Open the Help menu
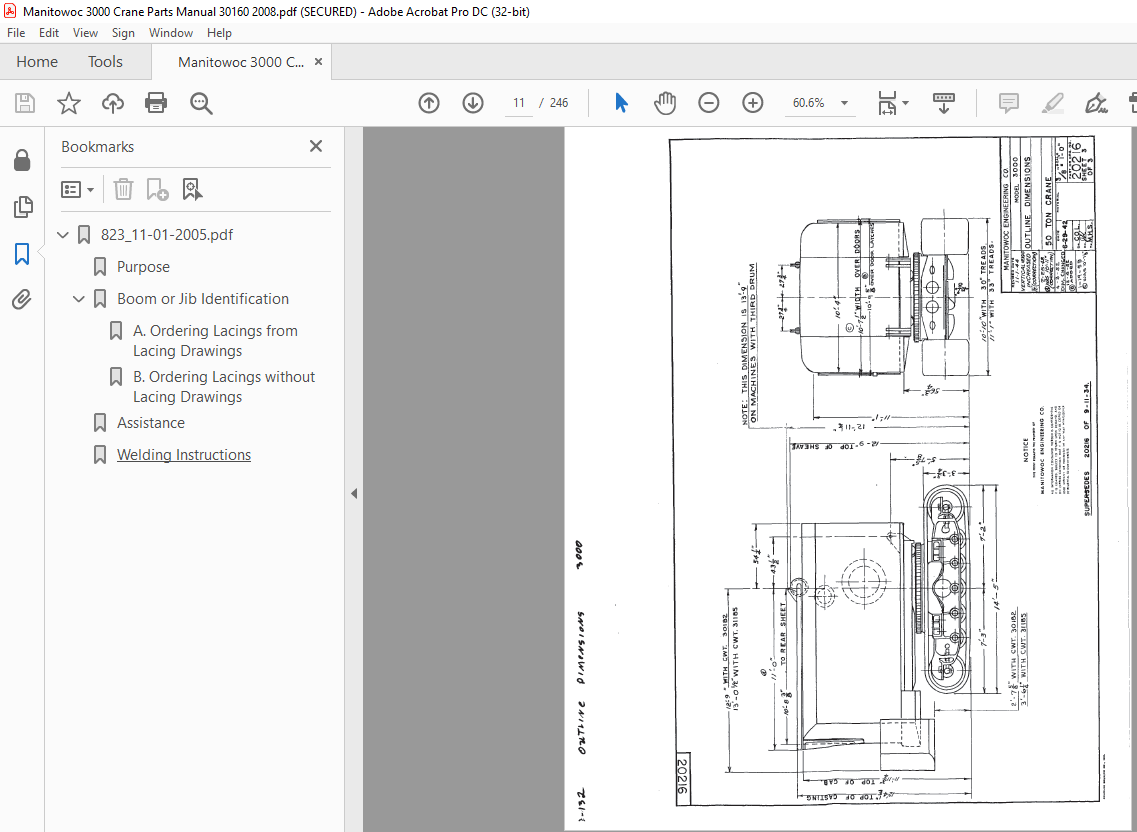1137x832 pixels. [x=219, y=33]
